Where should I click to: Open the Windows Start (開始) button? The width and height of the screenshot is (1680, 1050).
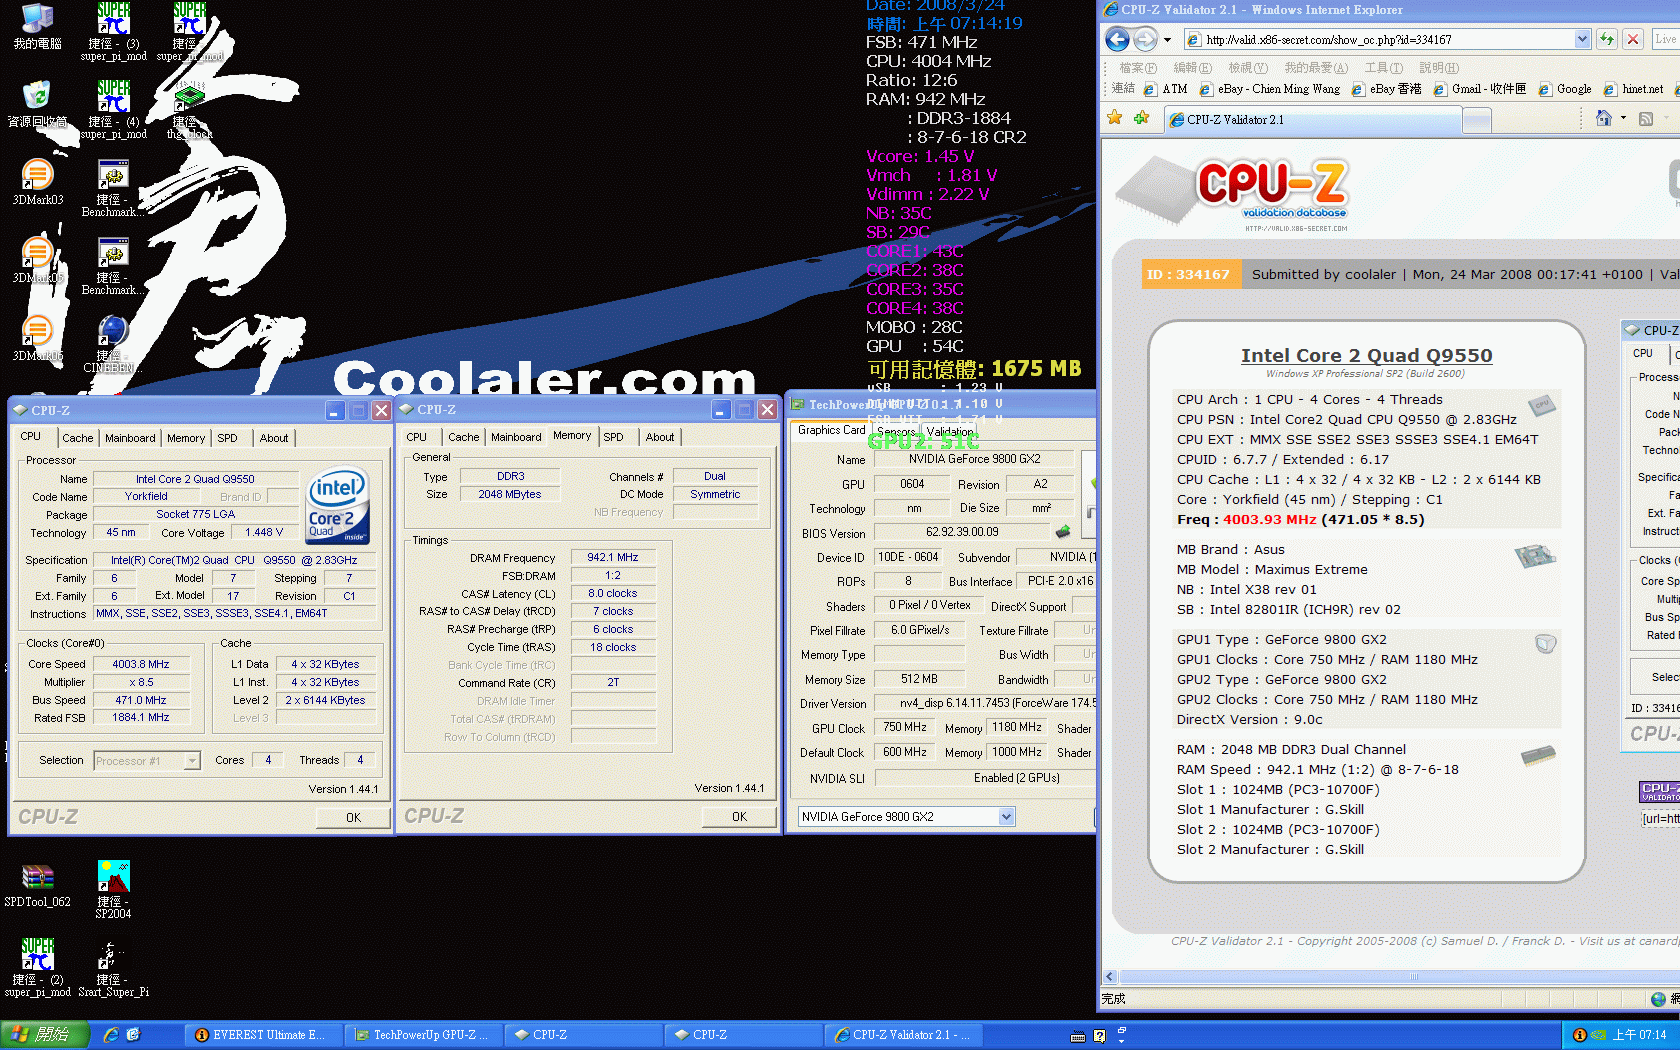coord(45,1035)
